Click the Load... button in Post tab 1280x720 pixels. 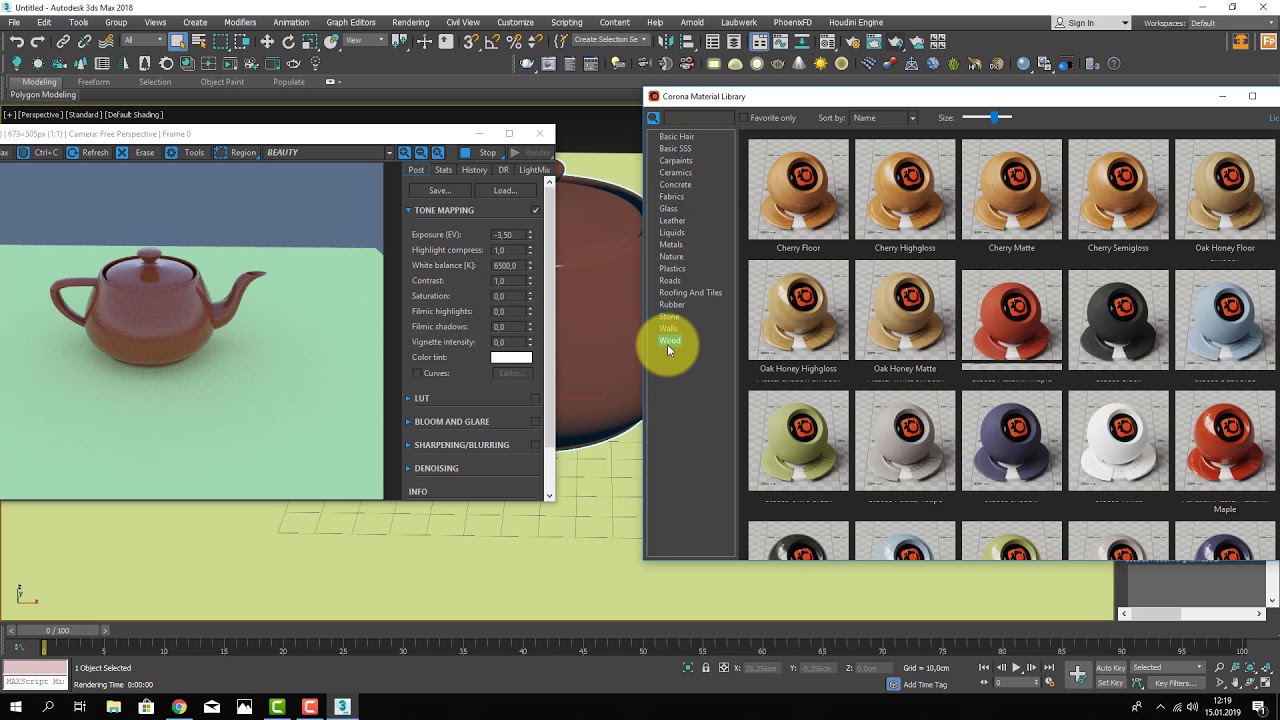coord(505,190)
